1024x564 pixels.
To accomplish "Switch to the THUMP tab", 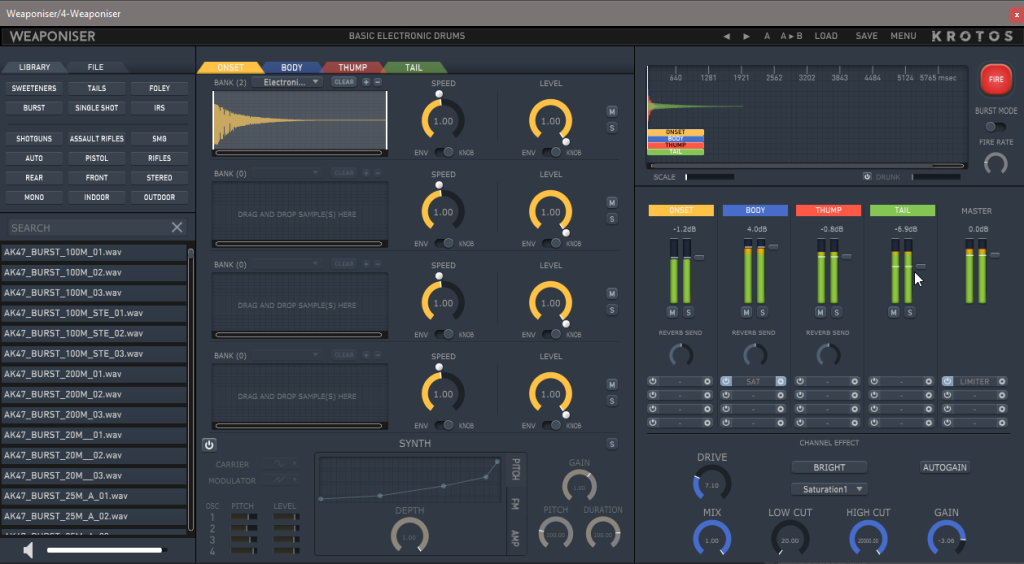I will pos(352,68).
